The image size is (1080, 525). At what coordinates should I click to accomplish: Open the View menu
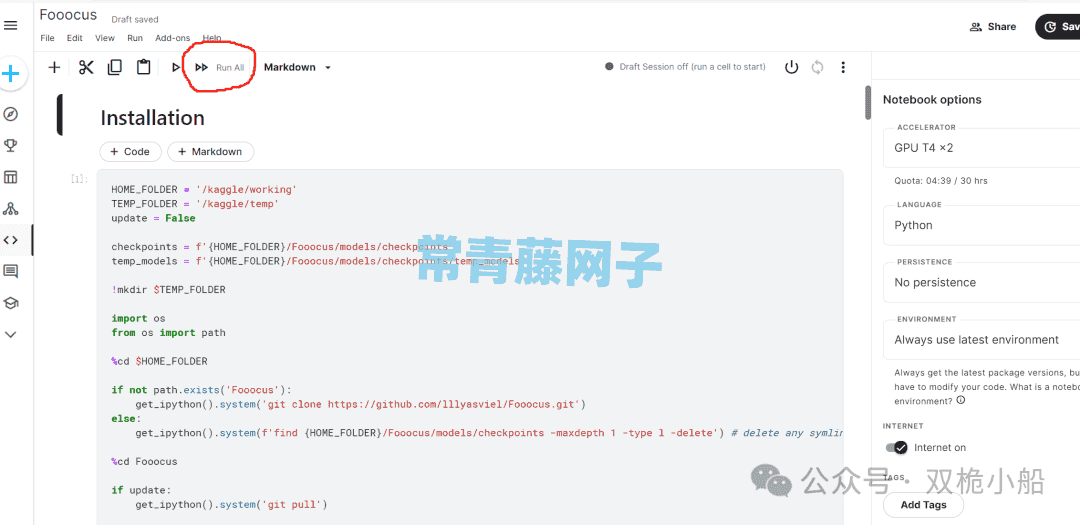(x=105, y=38)
